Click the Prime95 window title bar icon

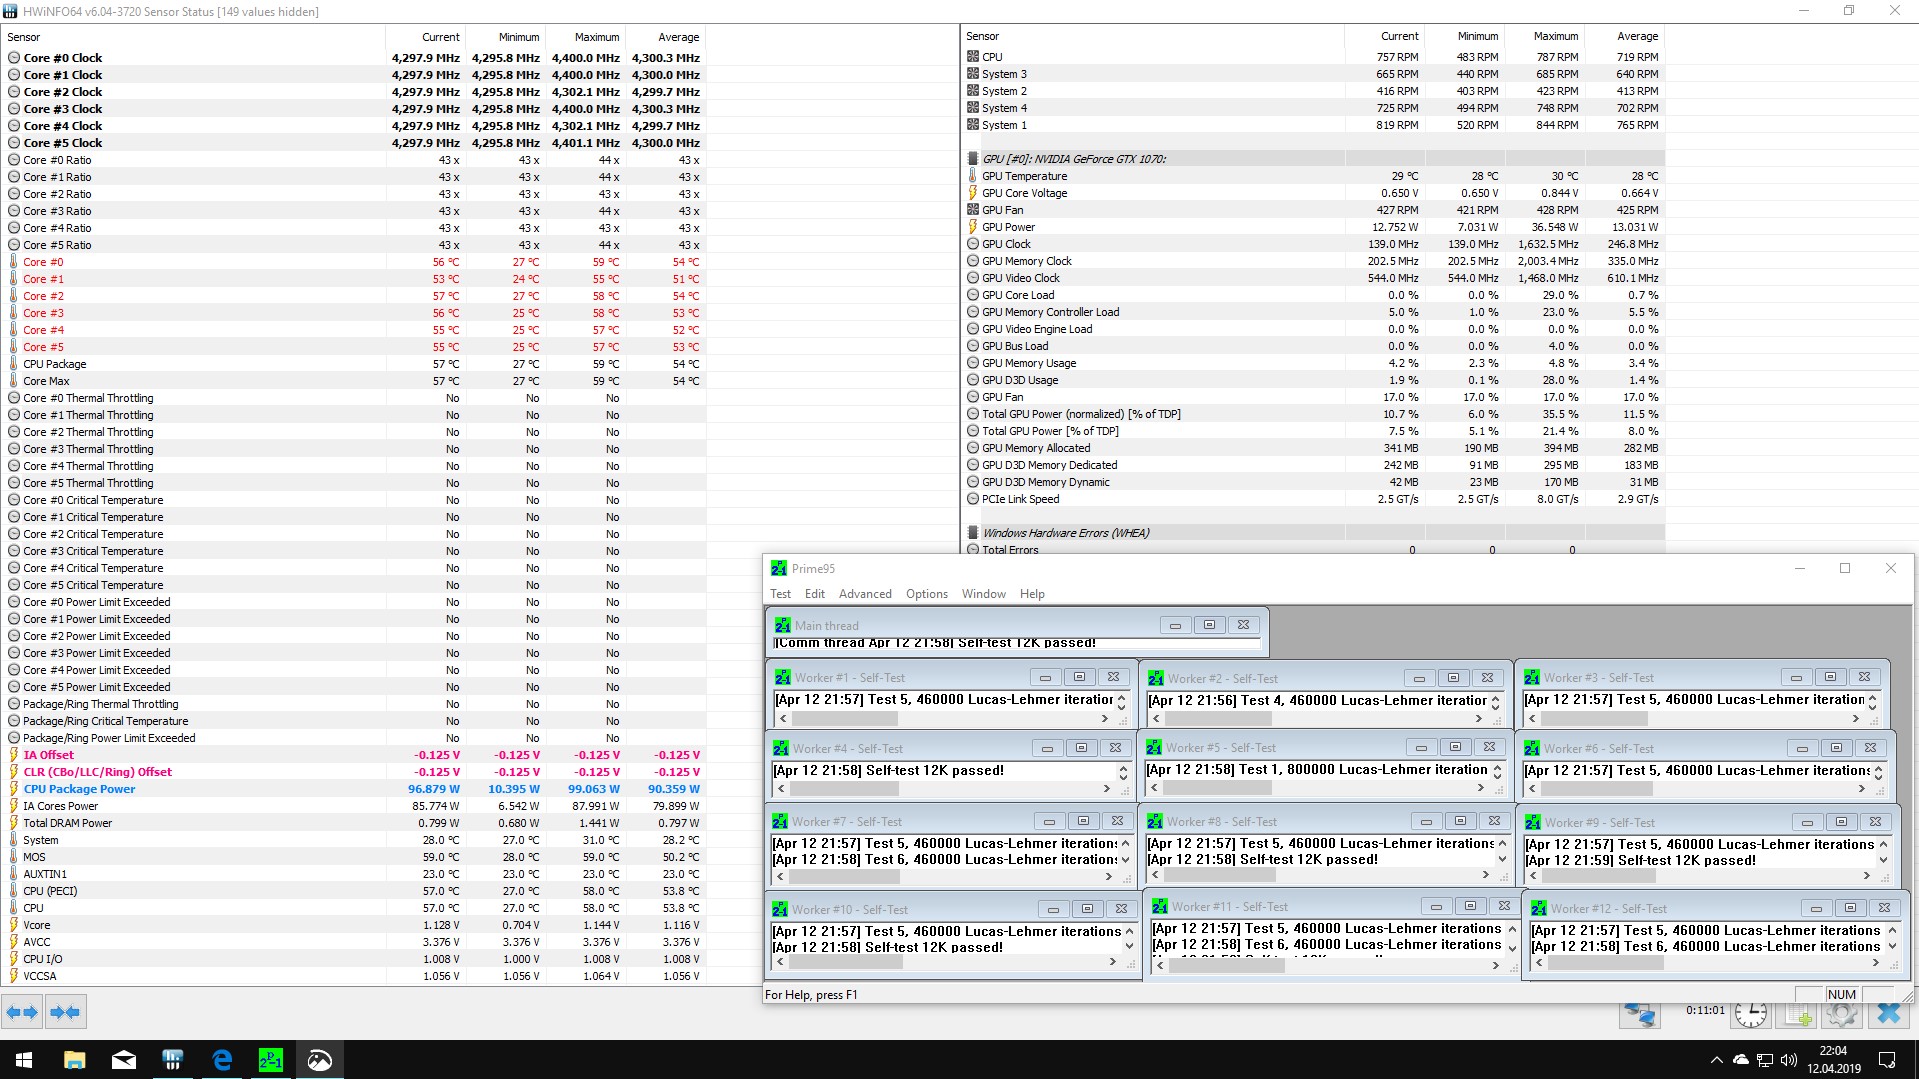click(779, 568)
